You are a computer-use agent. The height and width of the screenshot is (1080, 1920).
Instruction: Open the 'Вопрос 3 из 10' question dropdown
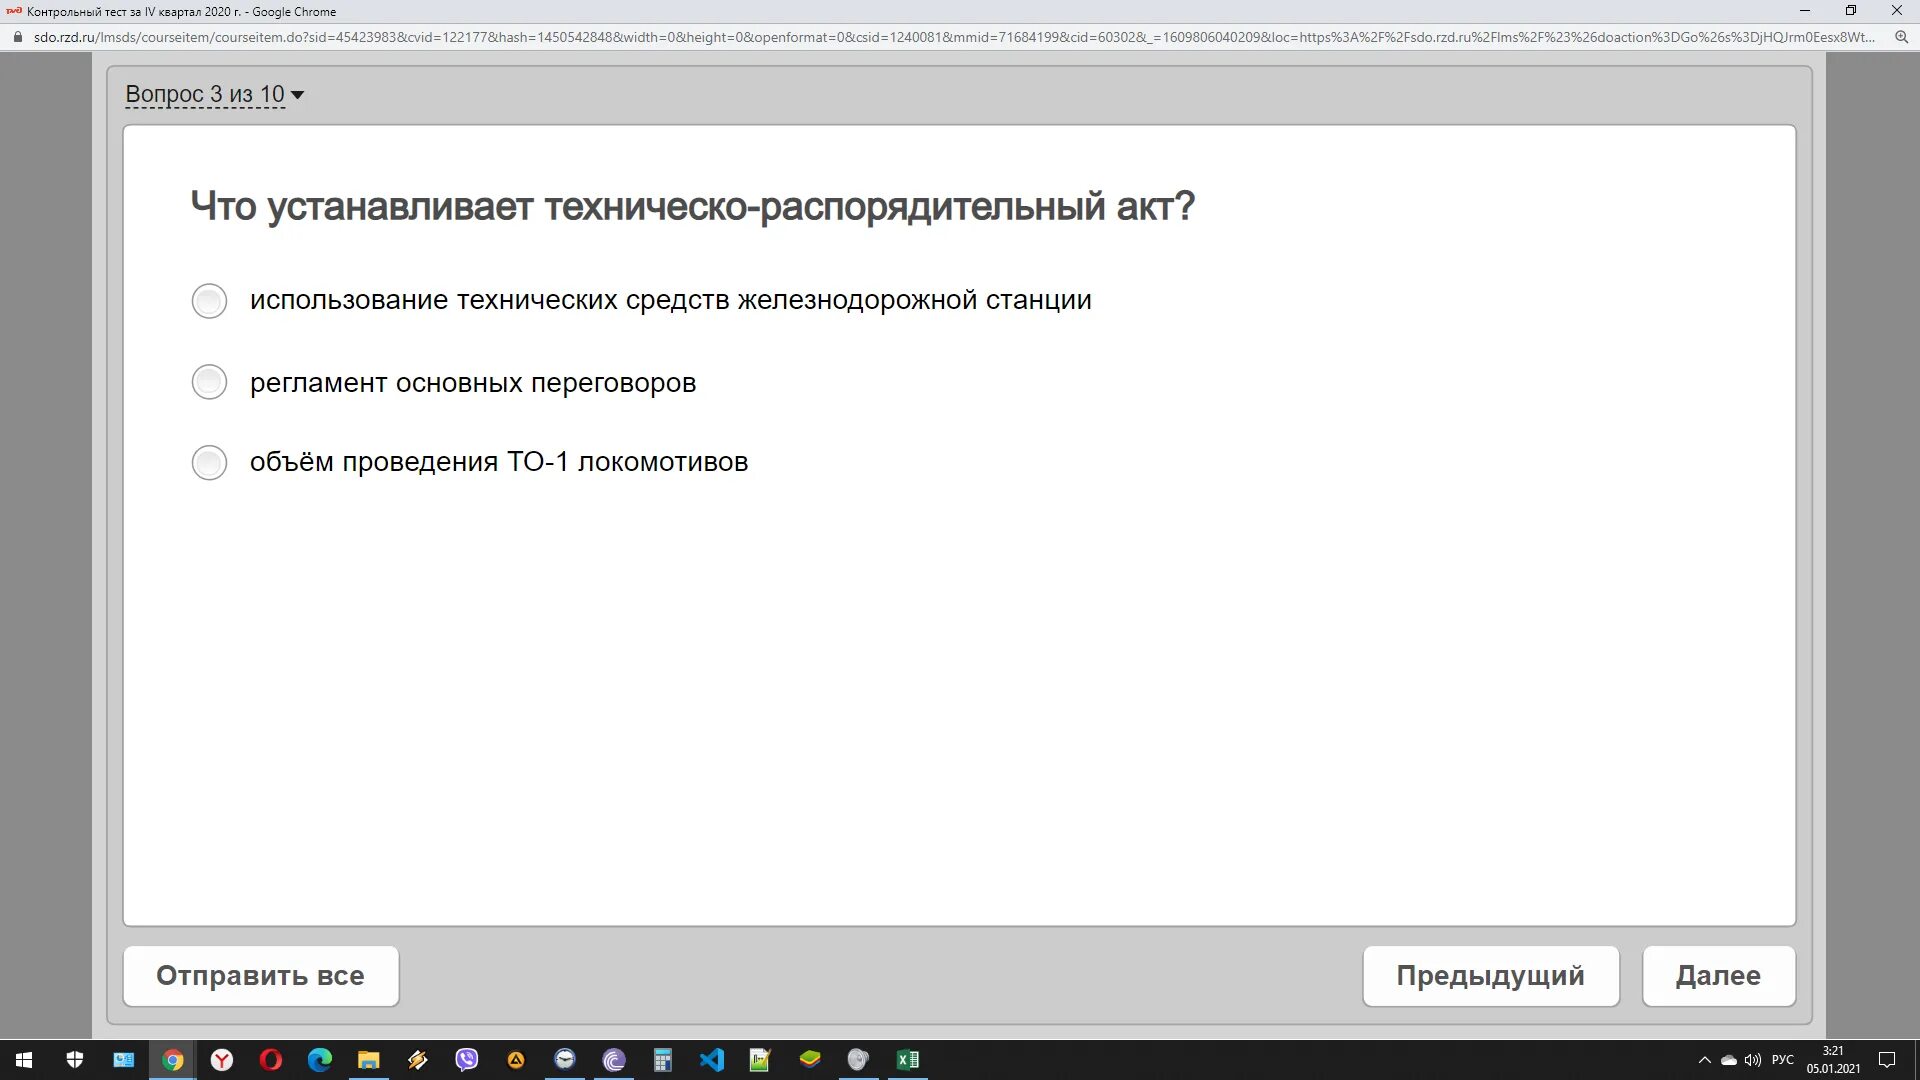(214, 94)
